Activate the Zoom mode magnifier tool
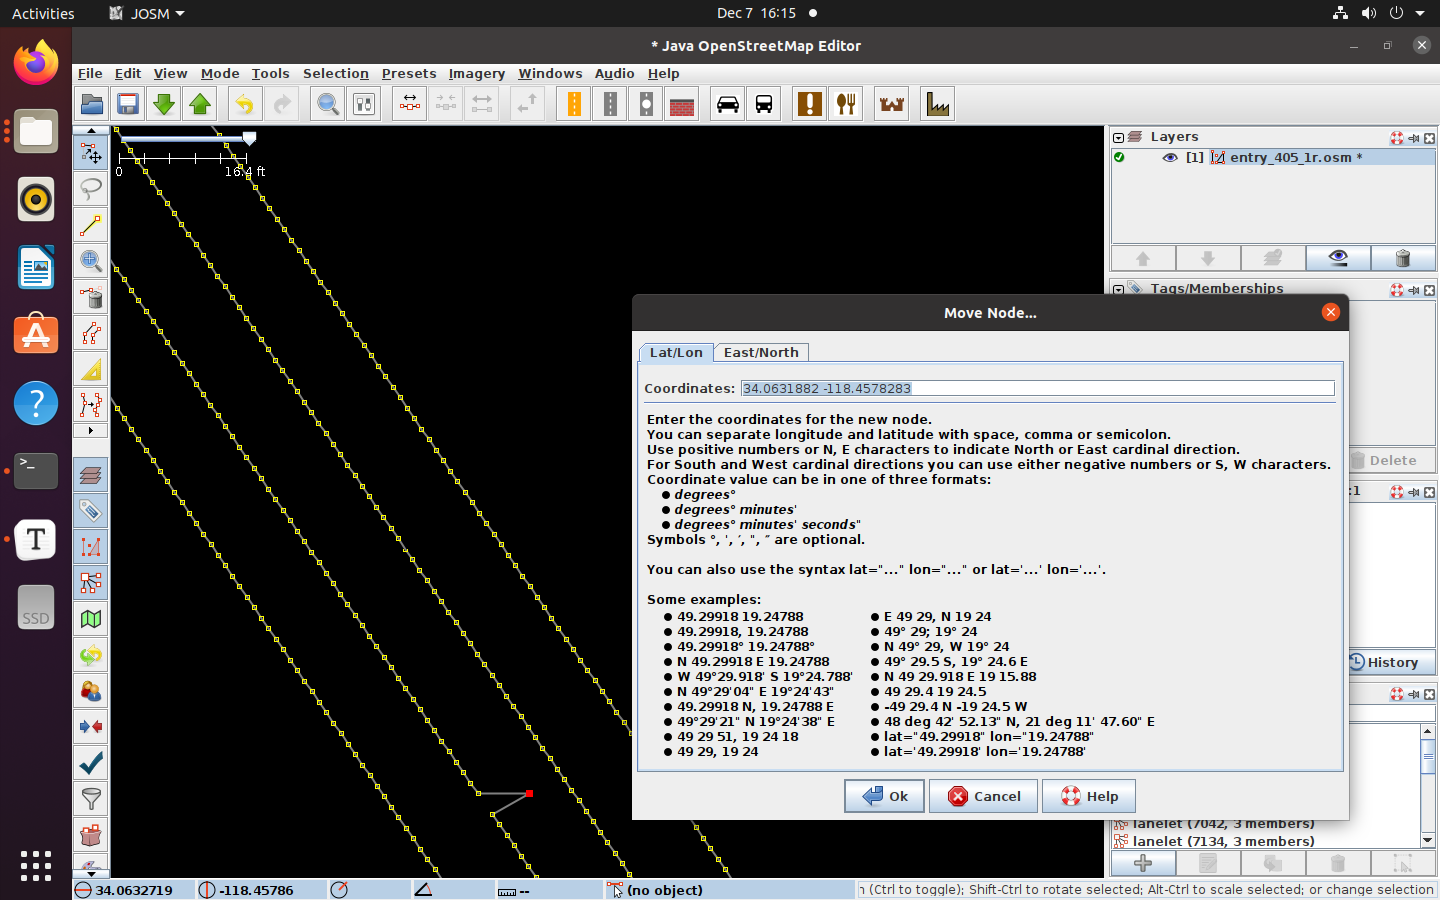This screenshot has width=1440, height=900. [x=91, y=261]
